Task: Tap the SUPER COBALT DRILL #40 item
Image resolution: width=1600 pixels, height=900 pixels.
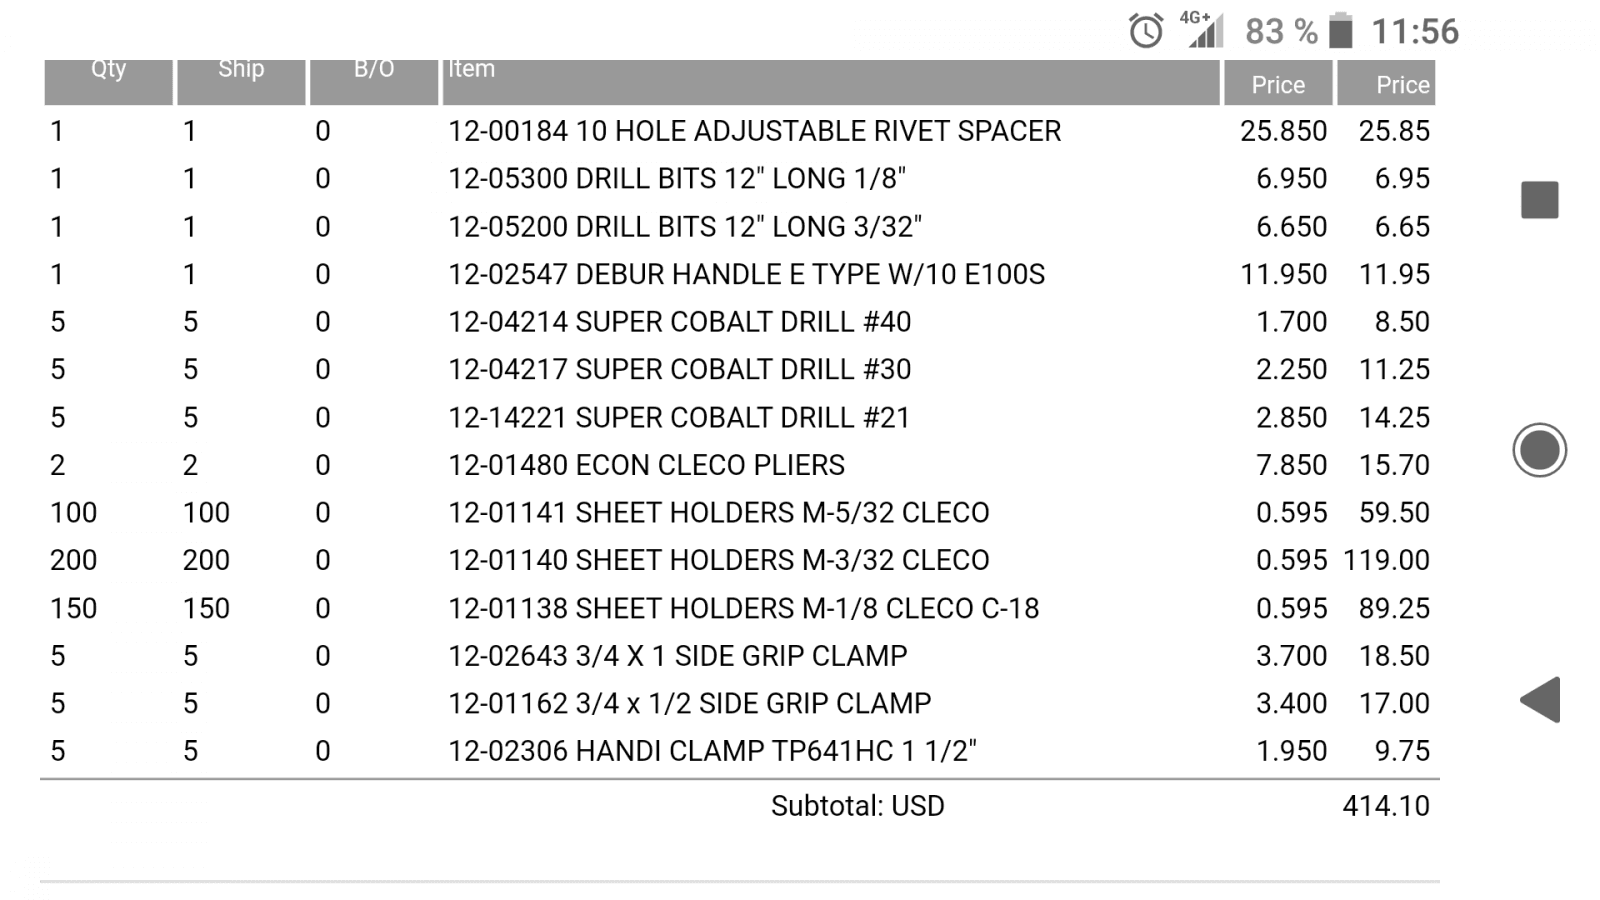Action: 679,322
